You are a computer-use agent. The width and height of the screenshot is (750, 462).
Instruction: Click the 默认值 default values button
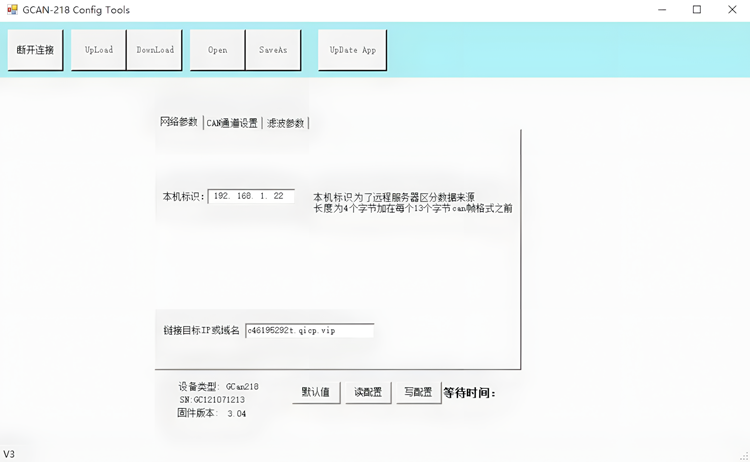pos(317,392)
